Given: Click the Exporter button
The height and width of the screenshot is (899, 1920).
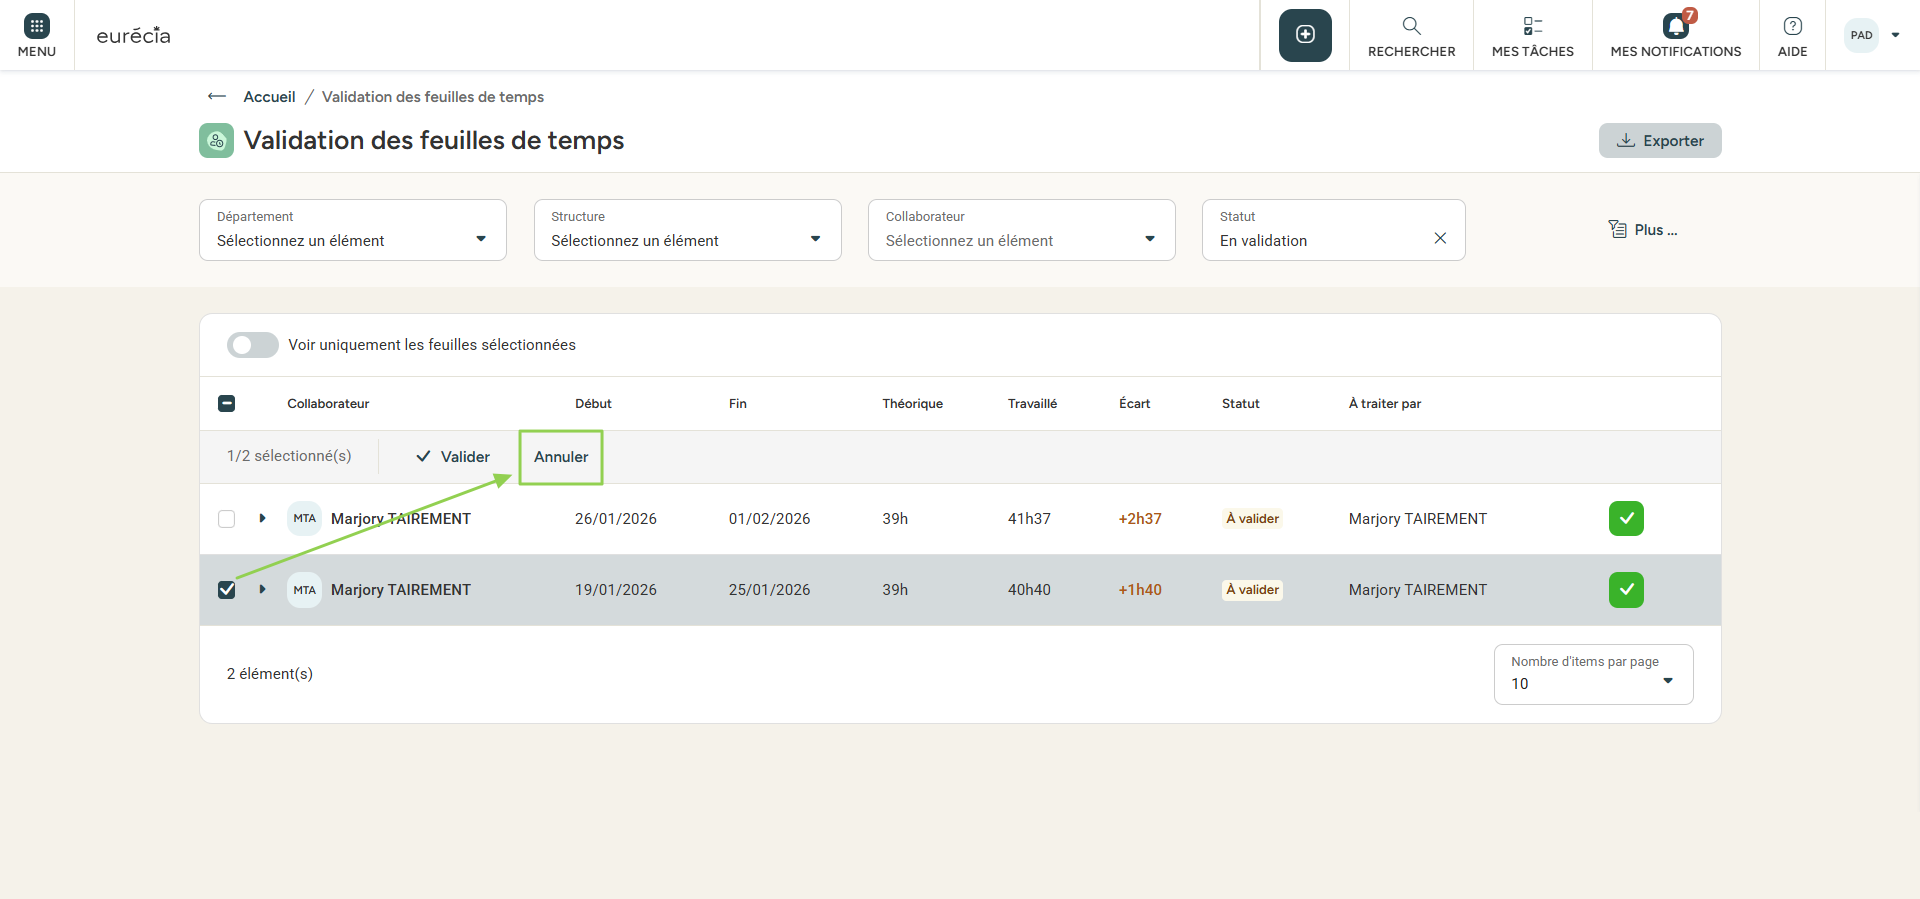Looking at the screenshot, I should coord(1660,141).
